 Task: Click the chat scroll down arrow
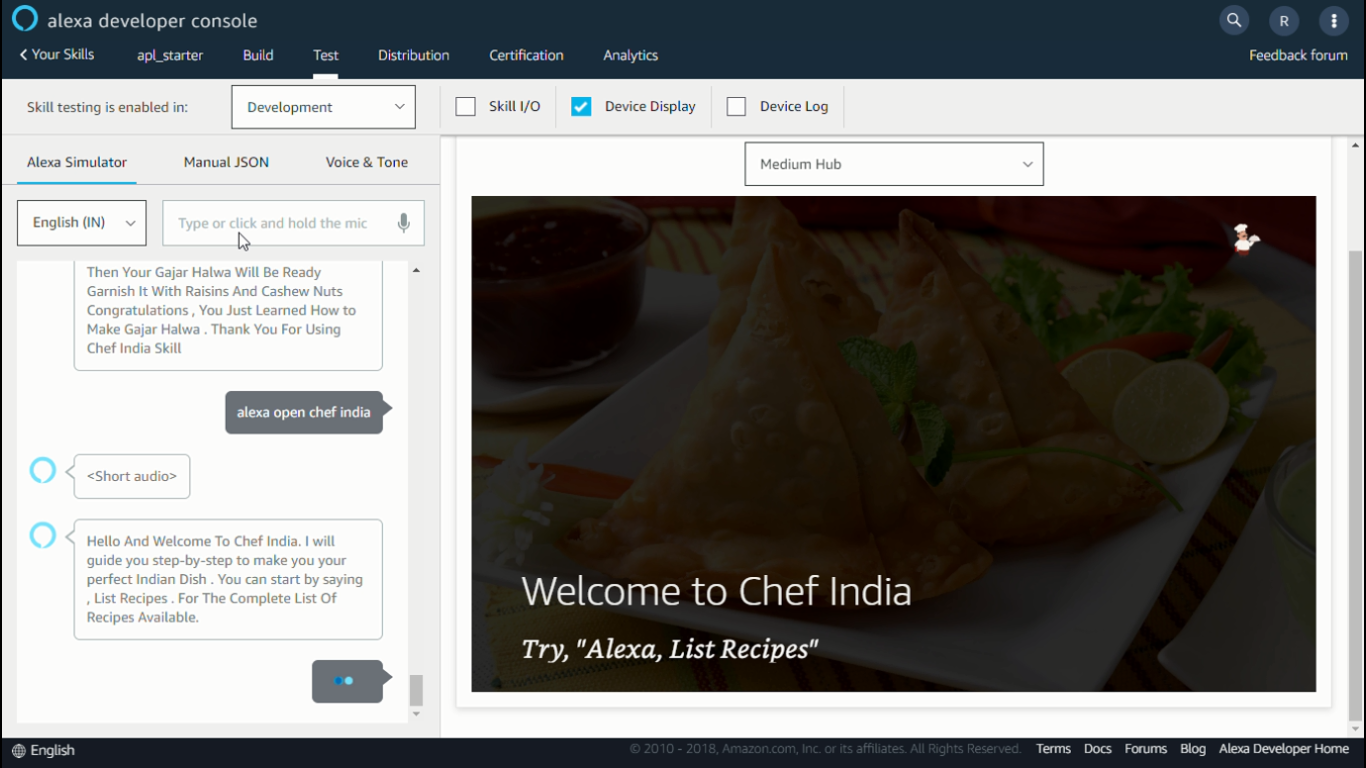pos(416,714)
